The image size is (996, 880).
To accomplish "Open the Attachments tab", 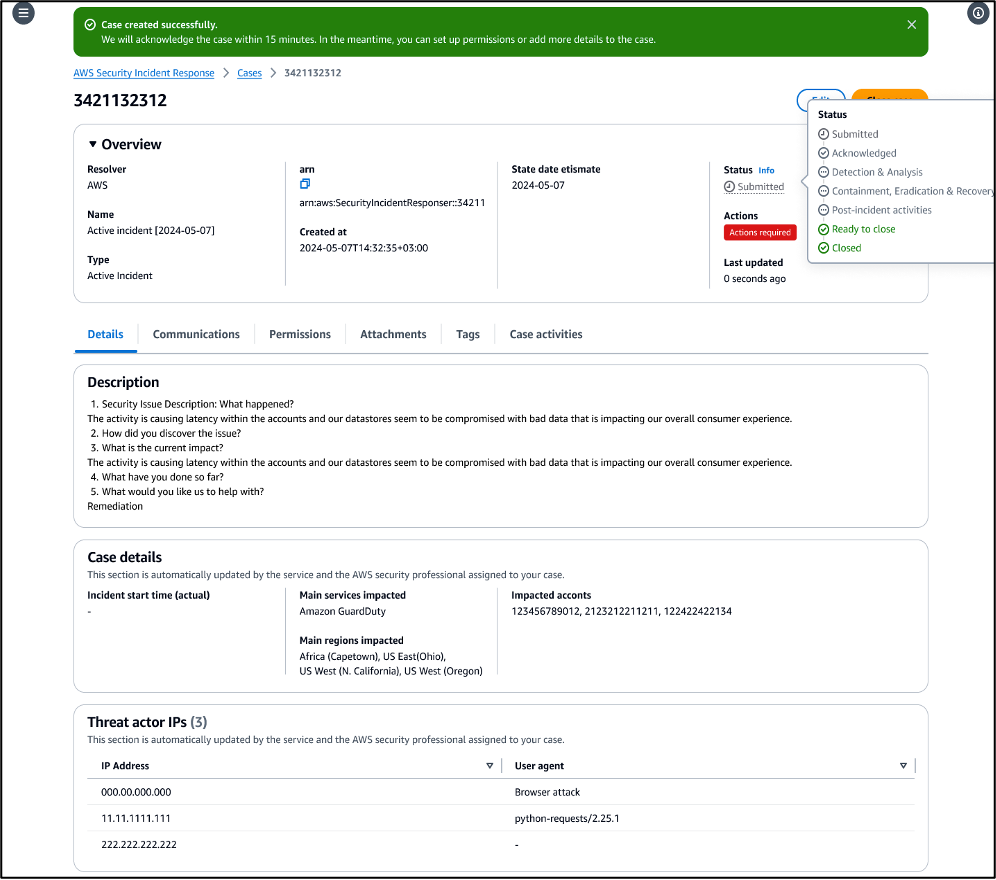I will point(393,335).
